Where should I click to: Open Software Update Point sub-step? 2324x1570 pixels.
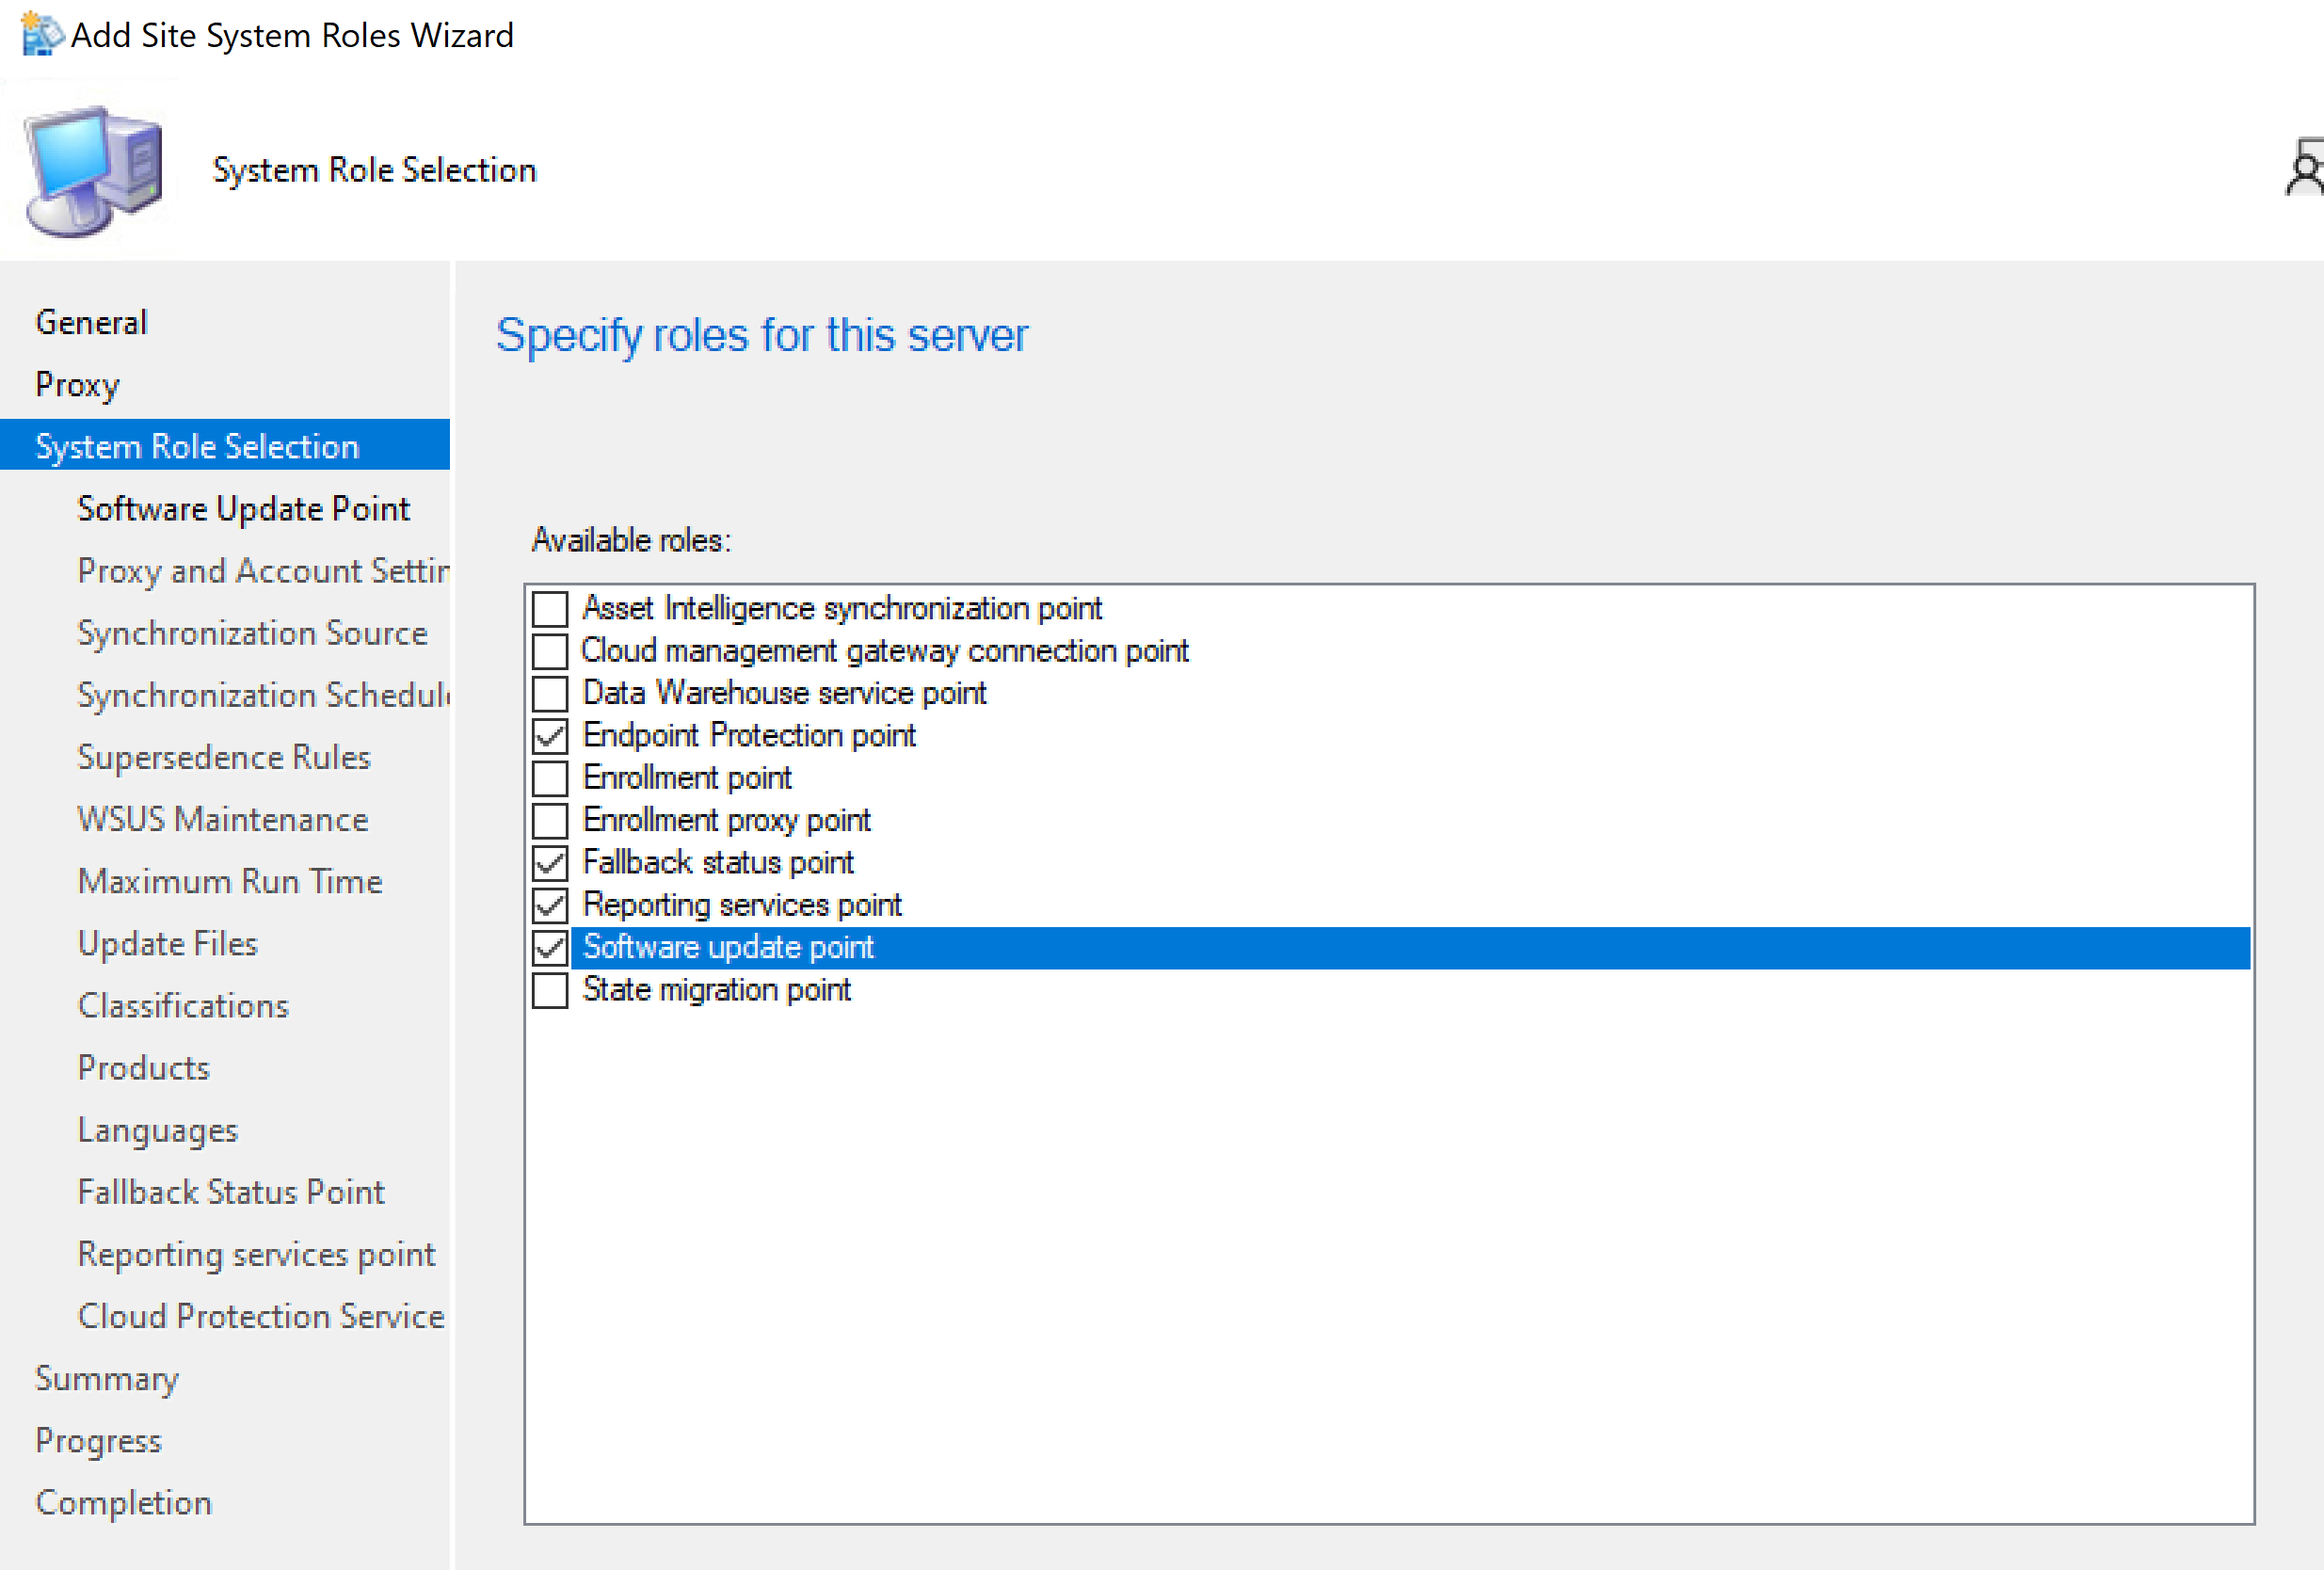(243, 509)
